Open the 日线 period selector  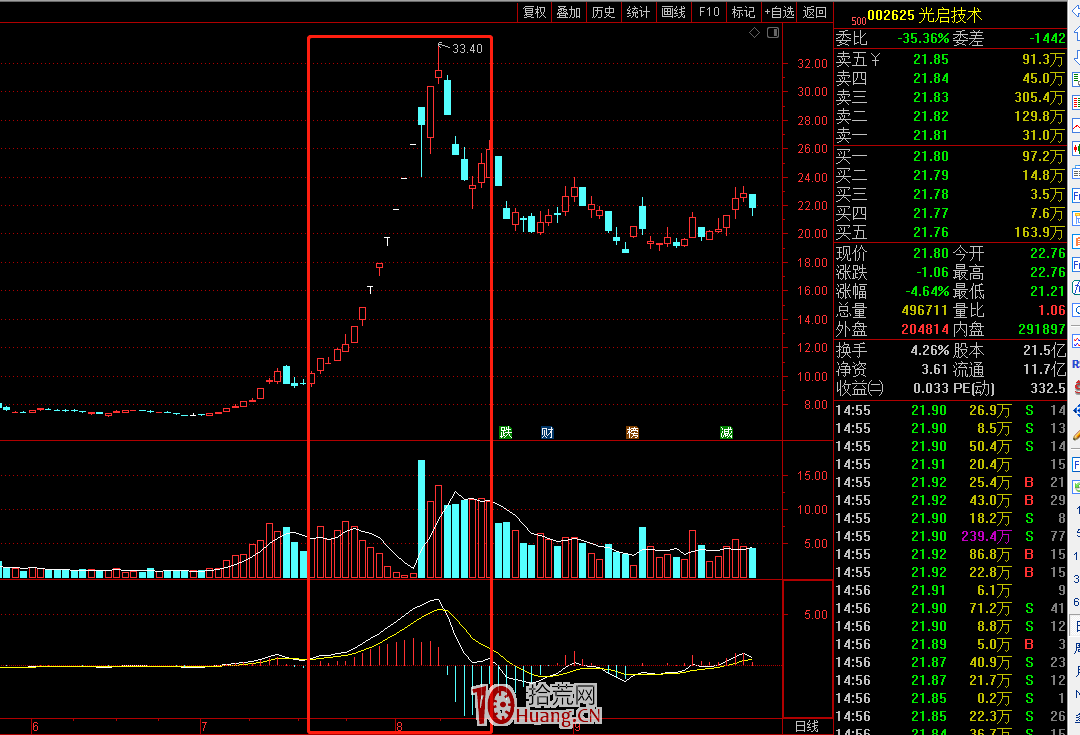click(807, 726)
